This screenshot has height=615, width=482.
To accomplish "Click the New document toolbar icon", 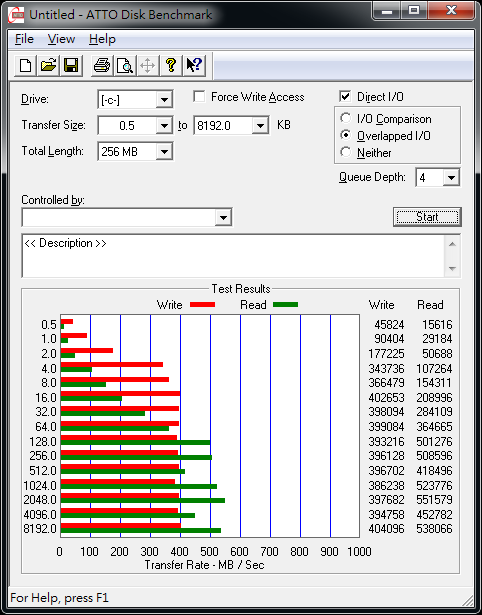I will click(25, 65).
